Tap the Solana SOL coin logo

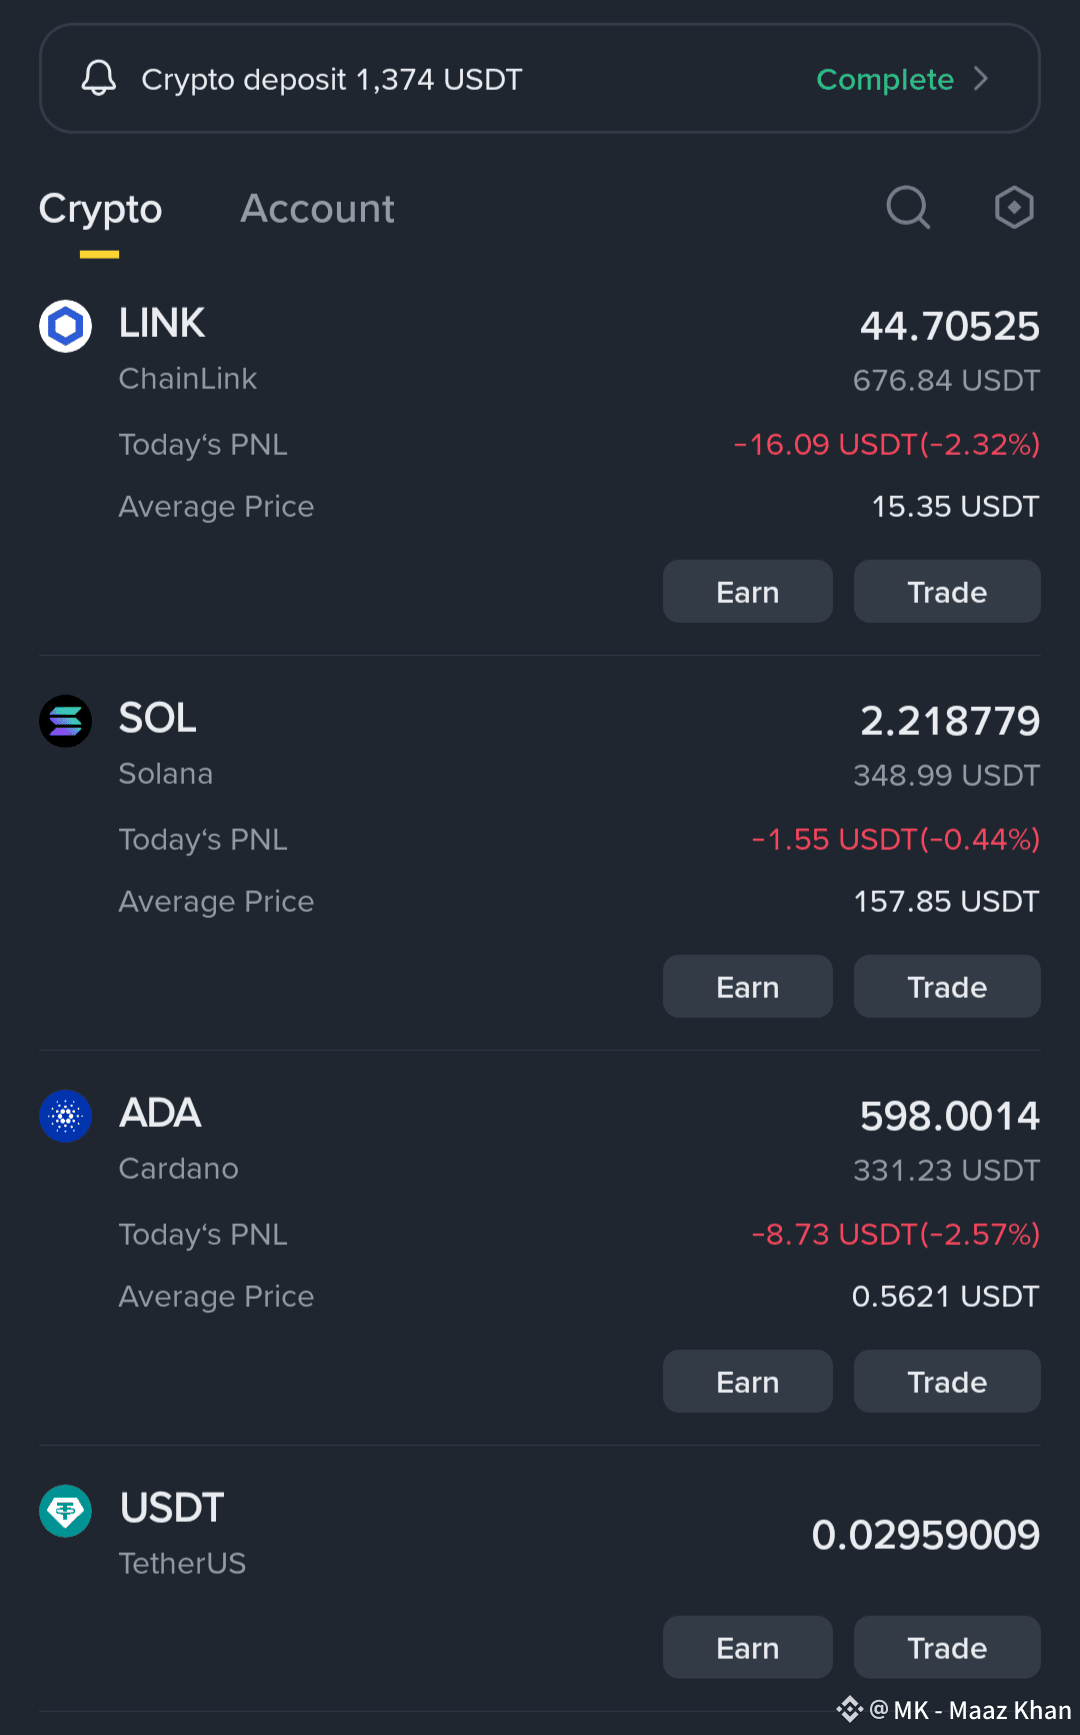66,721
